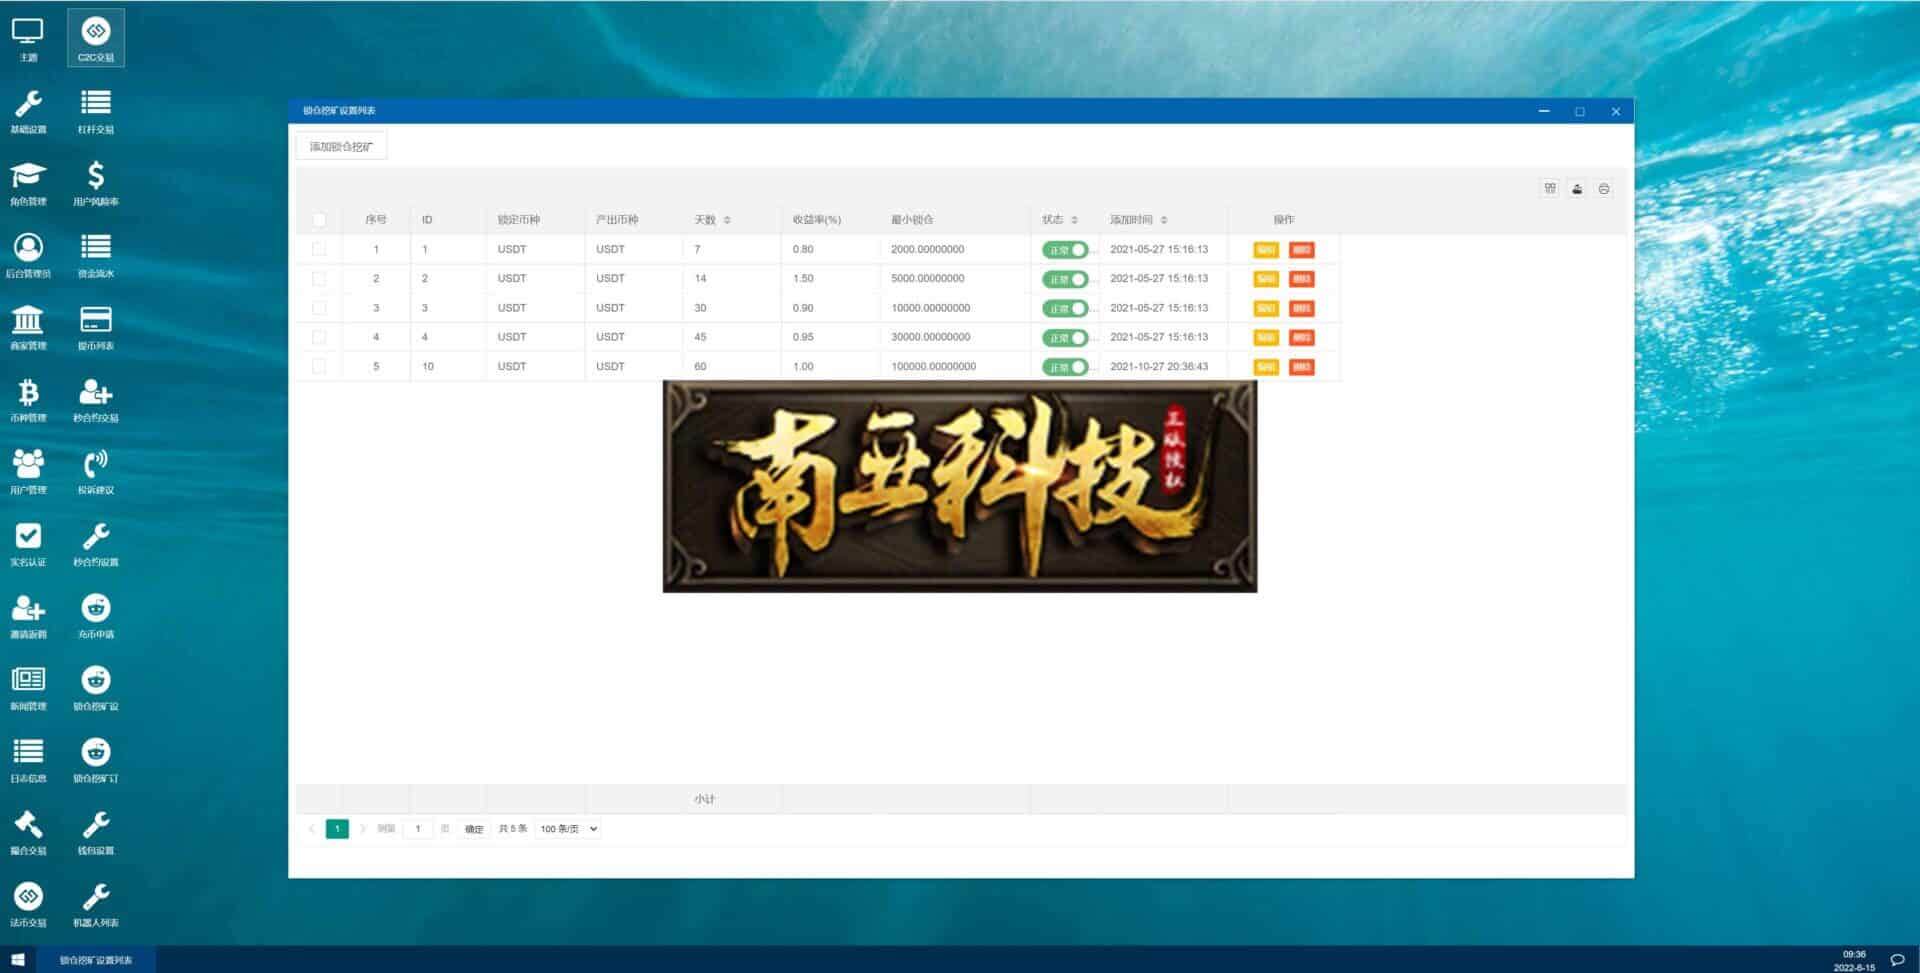Click the 2021-10-27 20:36:43 timestamp

[1159, 366]
